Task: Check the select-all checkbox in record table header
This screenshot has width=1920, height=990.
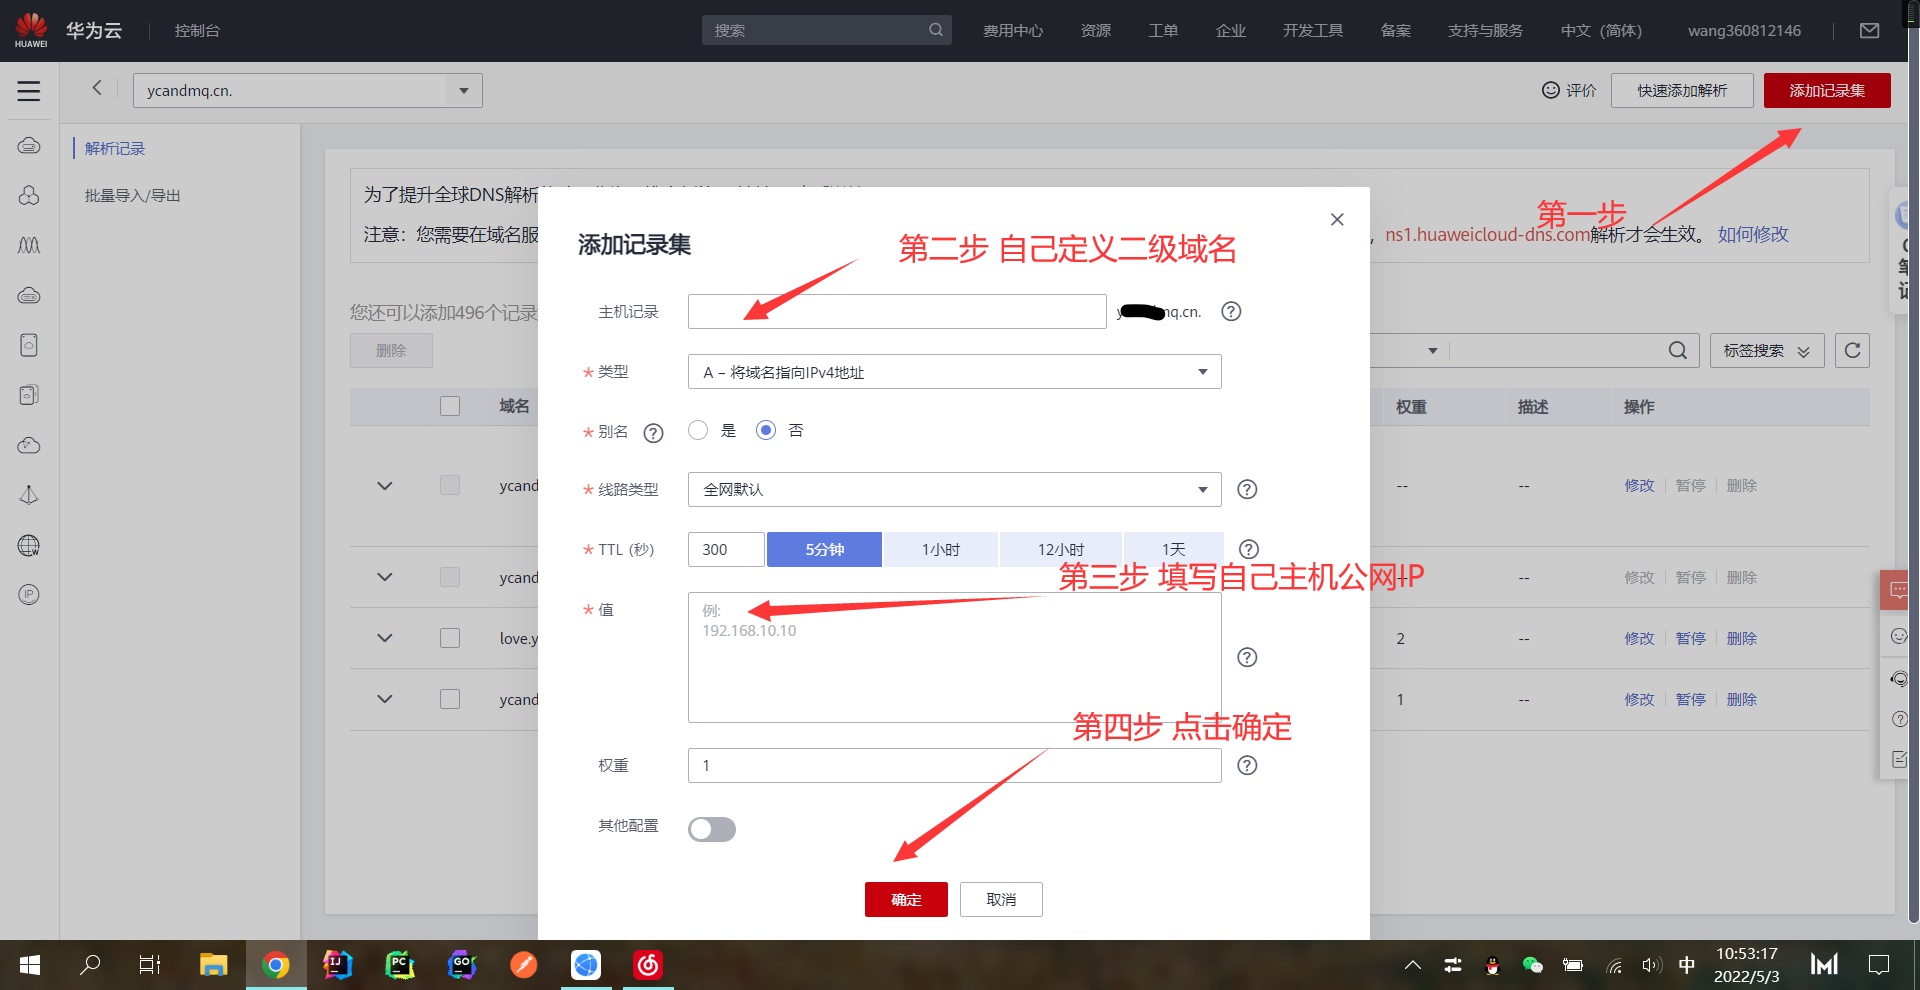Action: point(449,406)
